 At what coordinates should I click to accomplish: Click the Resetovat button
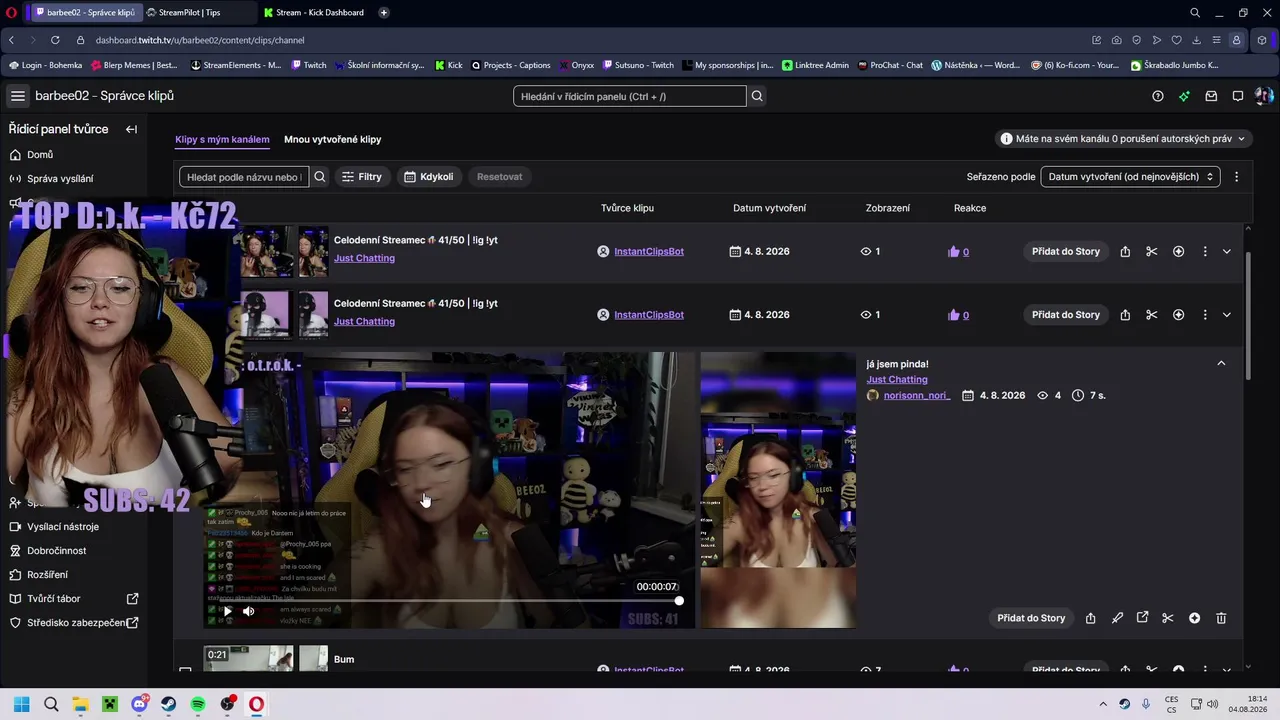499,177
